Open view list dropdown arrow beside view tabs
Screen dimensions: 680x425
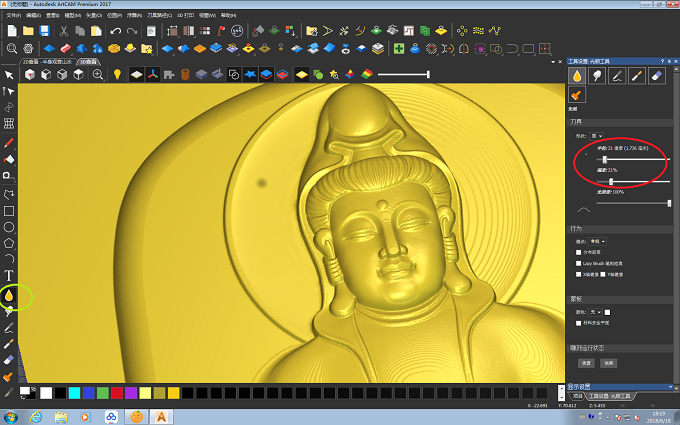click(553, 62)
